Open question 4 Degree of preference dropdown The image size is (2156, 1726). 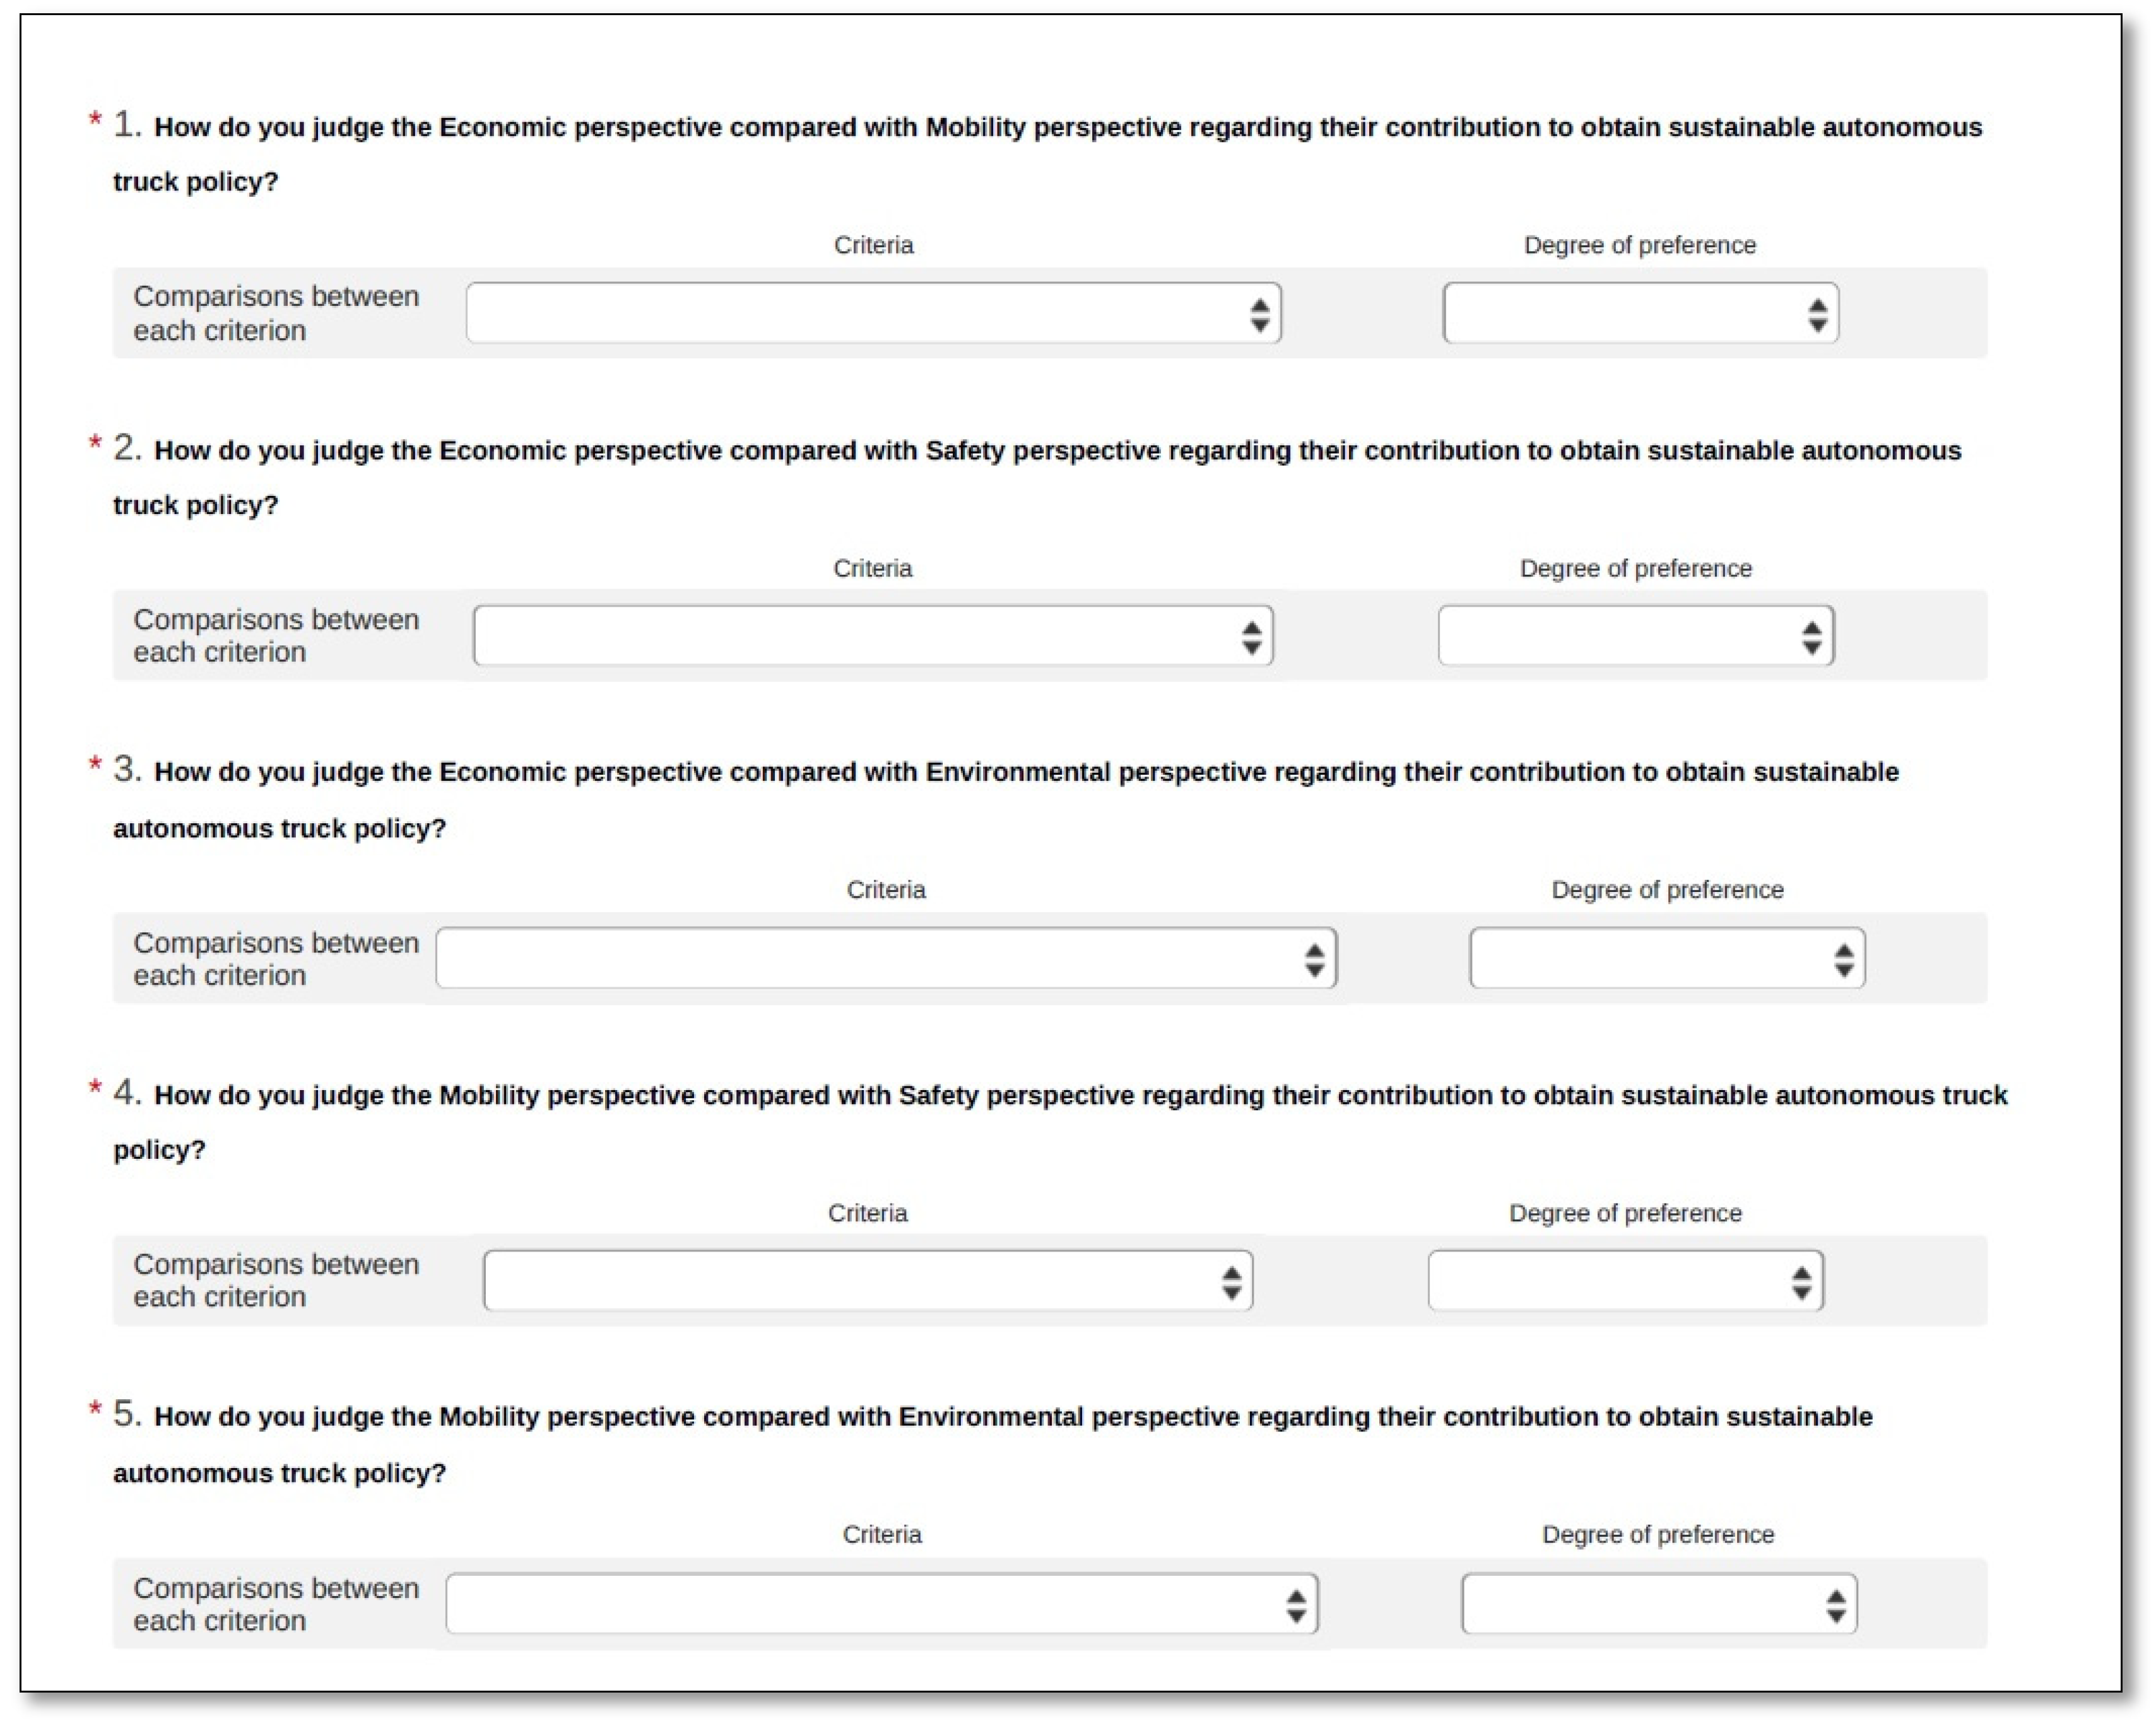[x=1625, y=1280]
